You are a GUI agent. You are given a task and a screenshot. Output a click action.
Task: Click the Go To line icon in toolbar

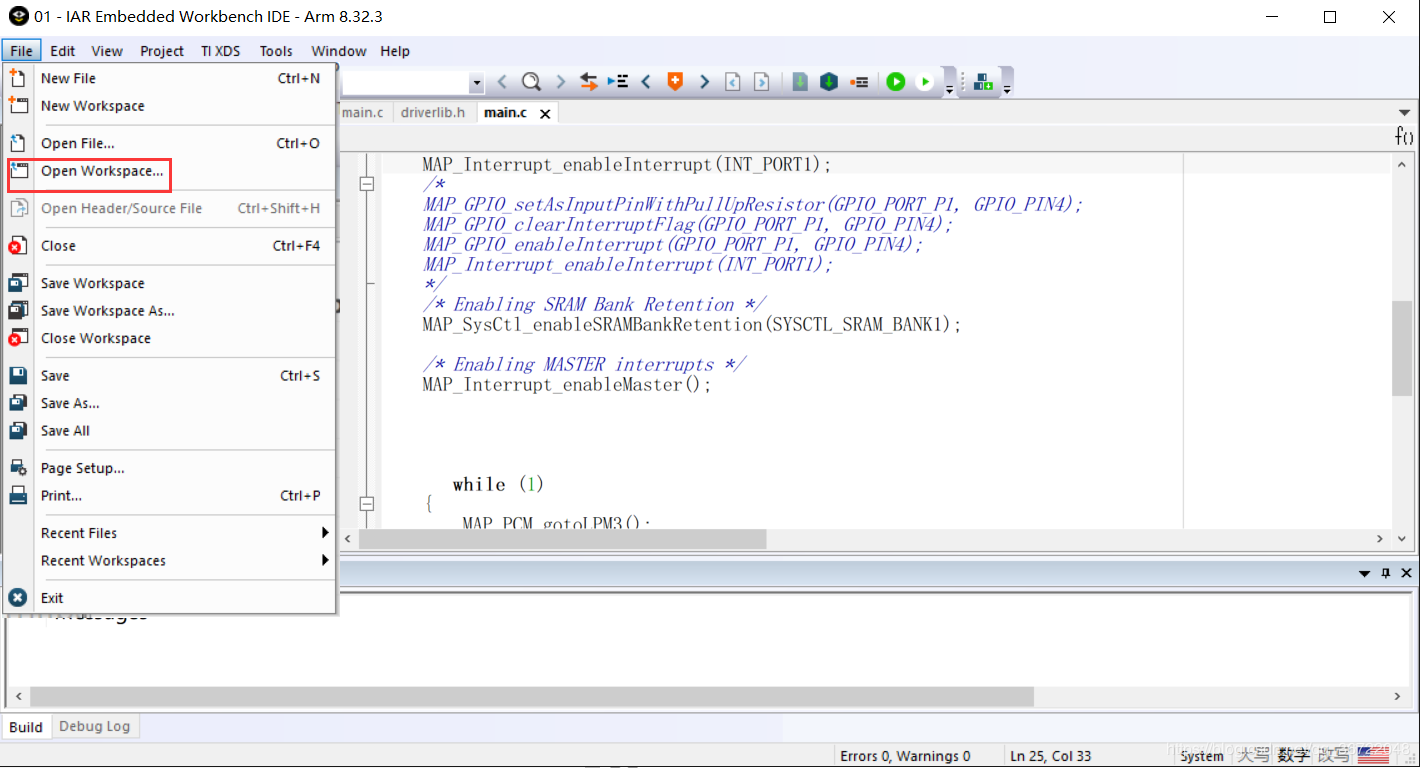tap(618, 82)
